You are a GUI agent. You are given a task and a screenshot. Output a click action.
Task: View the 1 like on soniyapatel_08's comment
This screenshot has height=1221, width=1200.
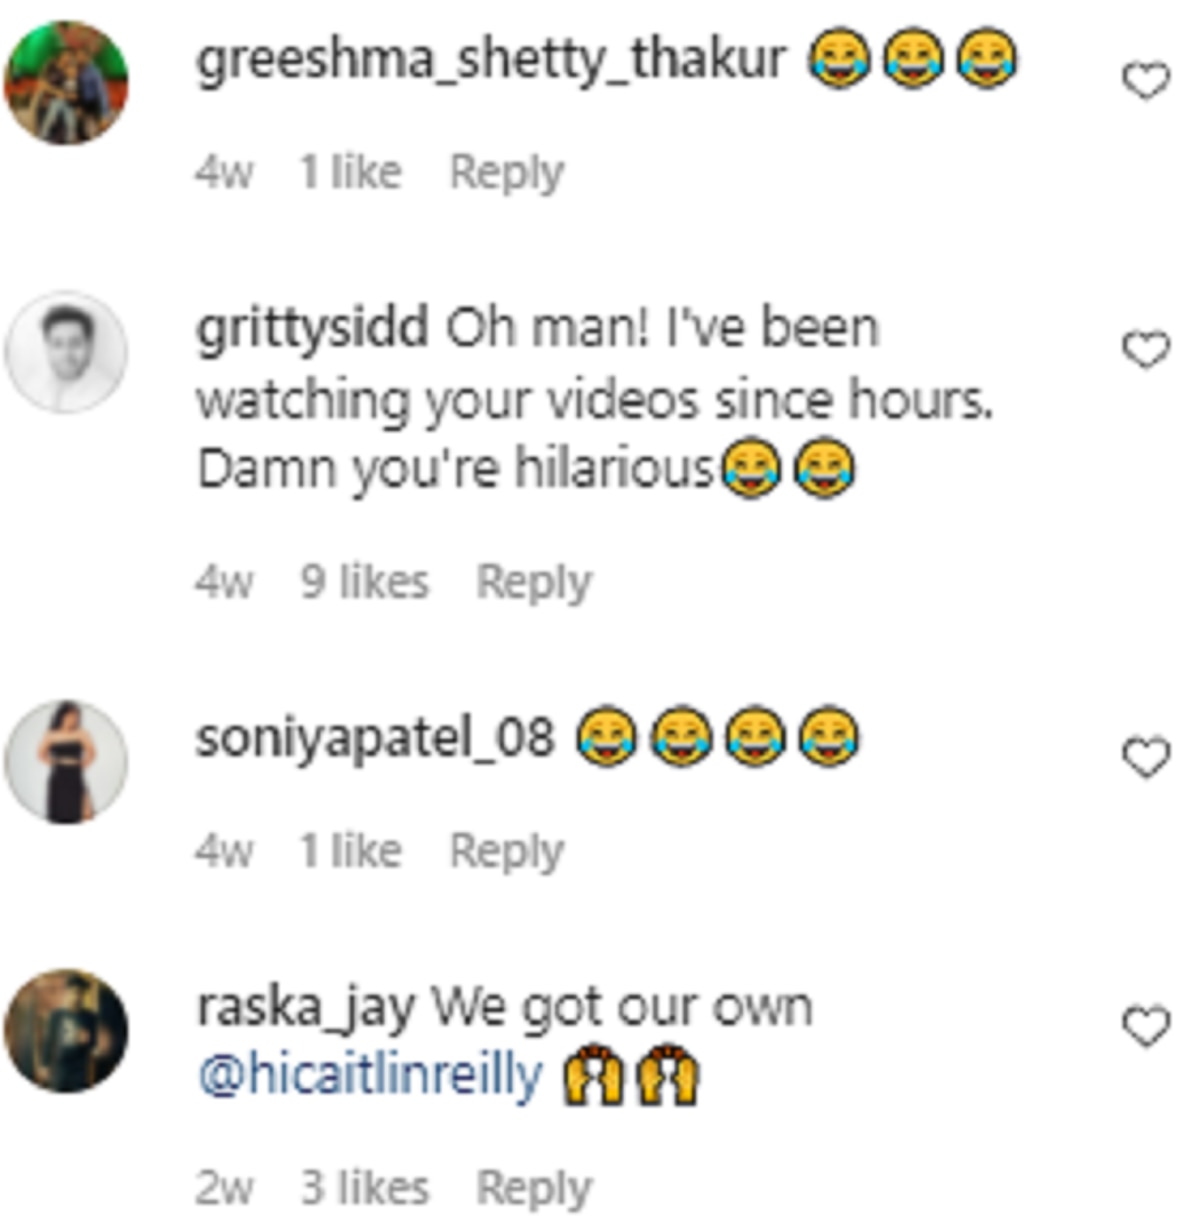[x=351, y=852]
